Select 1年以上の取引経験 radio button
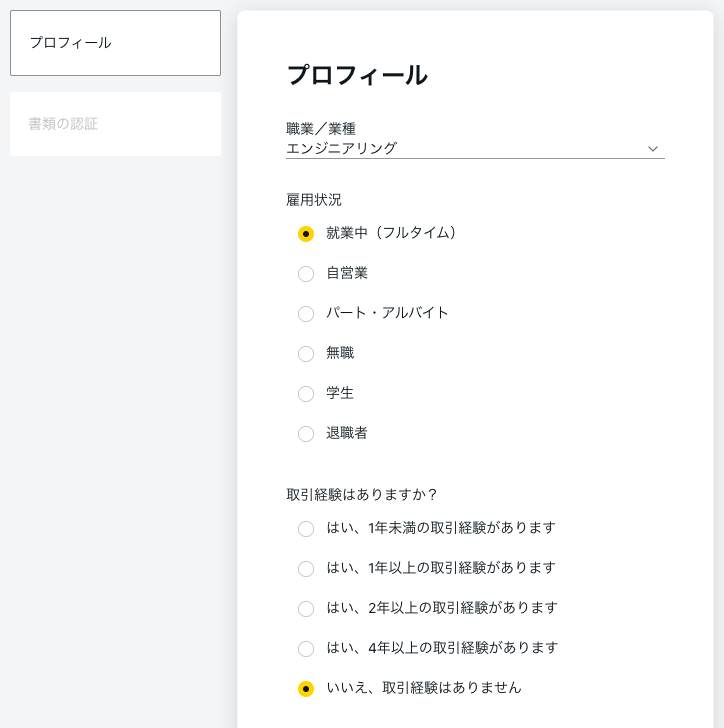 tap(306, 568)
